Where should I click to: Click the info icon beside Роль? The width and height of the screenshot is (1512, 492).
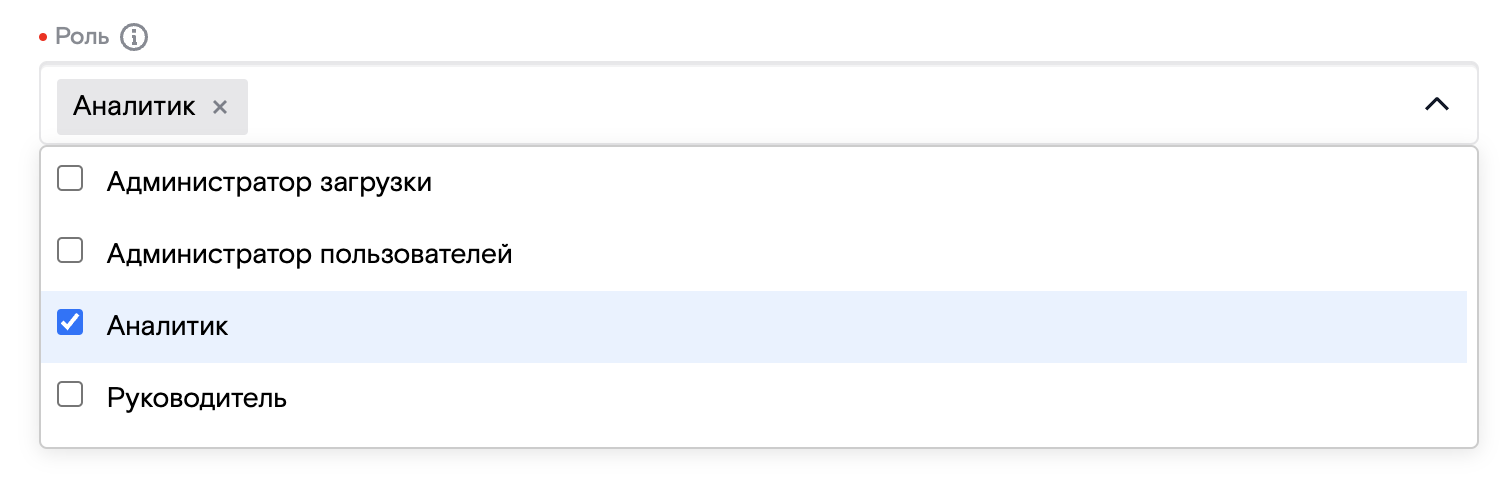[133, 38]
